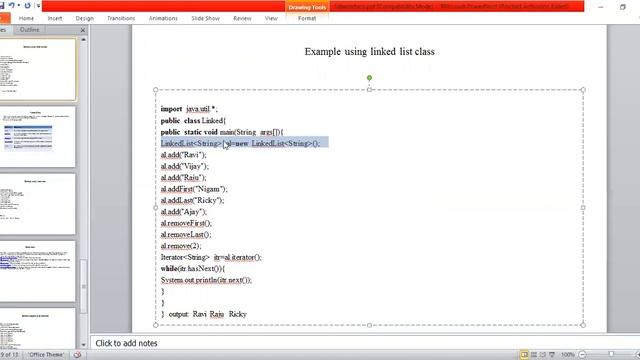Click the 'output: Ravi Raju Ricky' text

tap(208, 314)
